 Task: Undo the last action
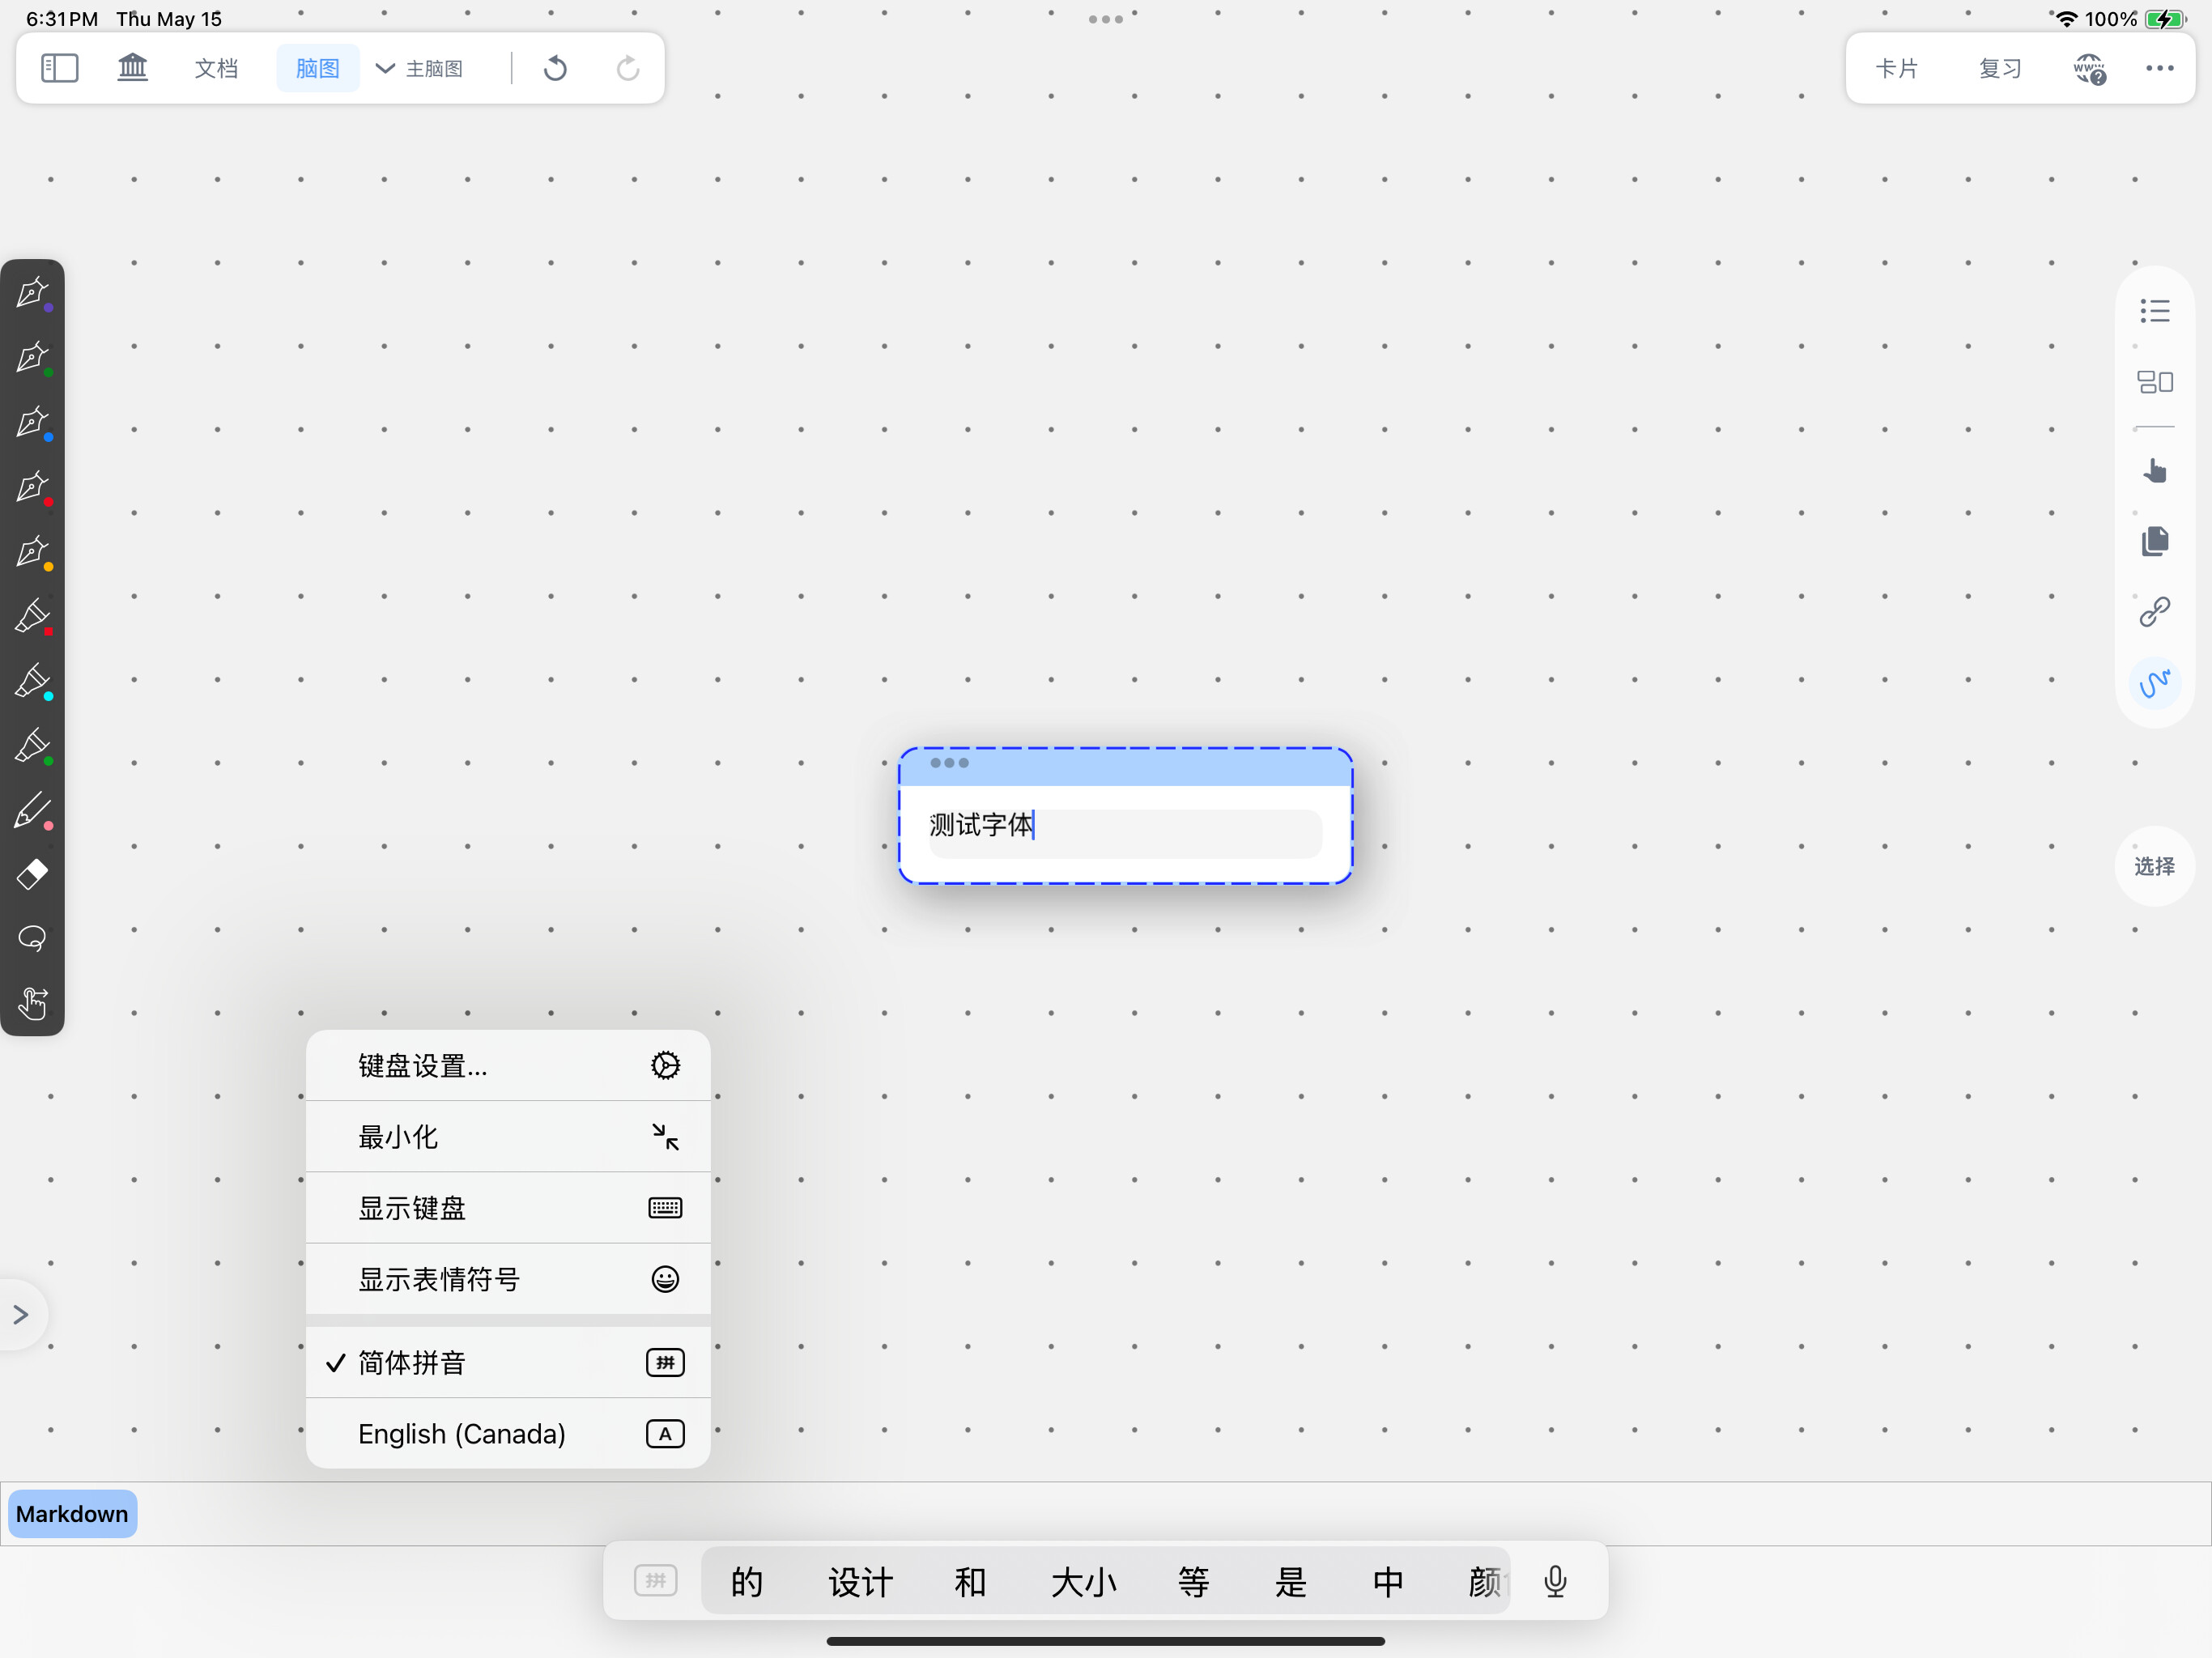coord(555,68)
